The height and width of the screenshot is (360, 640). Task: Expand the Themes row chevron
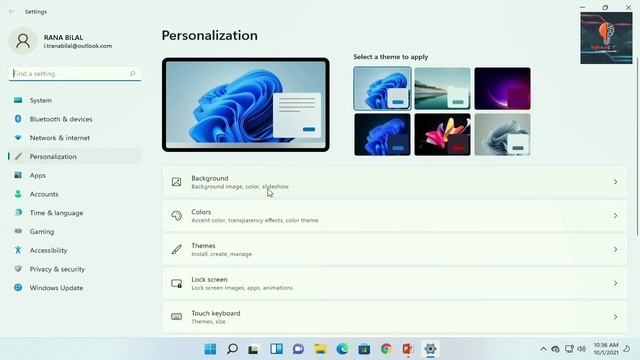[x=616, y=249]
